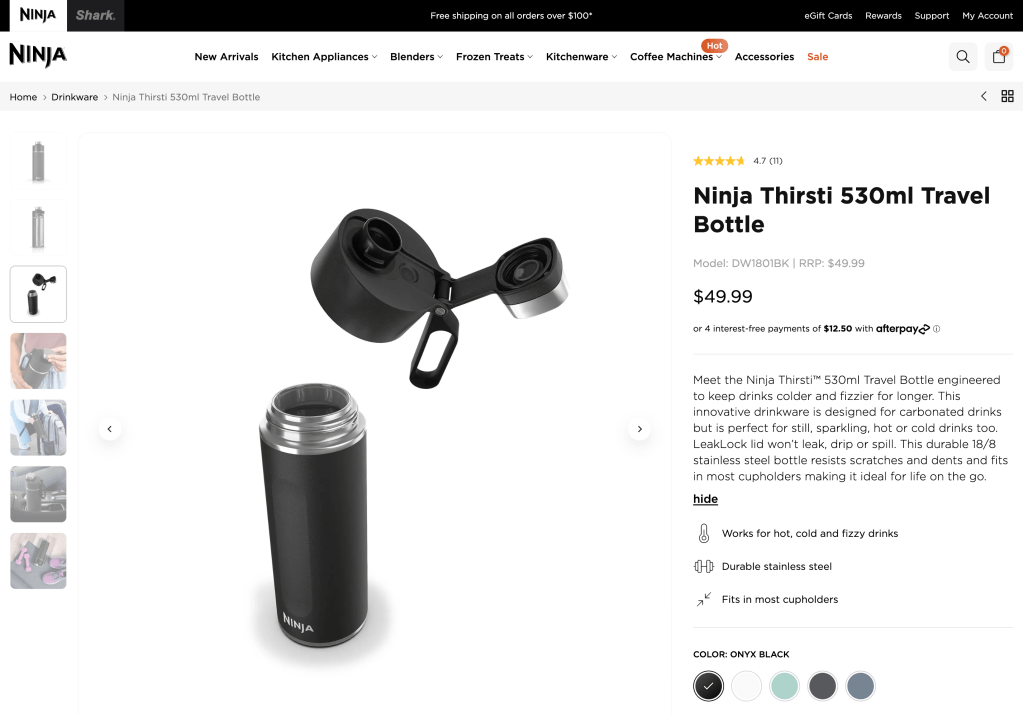Select the white color swatch
This screenshot has height=714, width=1023.
pyautogui.click(x=746, y=686)
